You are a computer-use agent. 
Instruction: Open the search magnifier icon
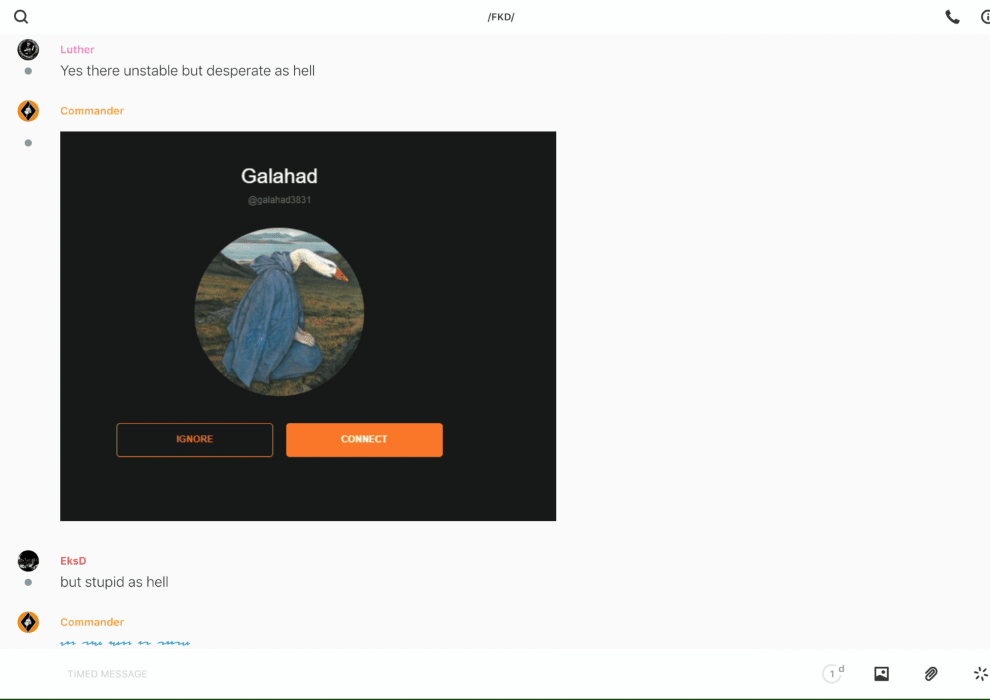(21, 17)
